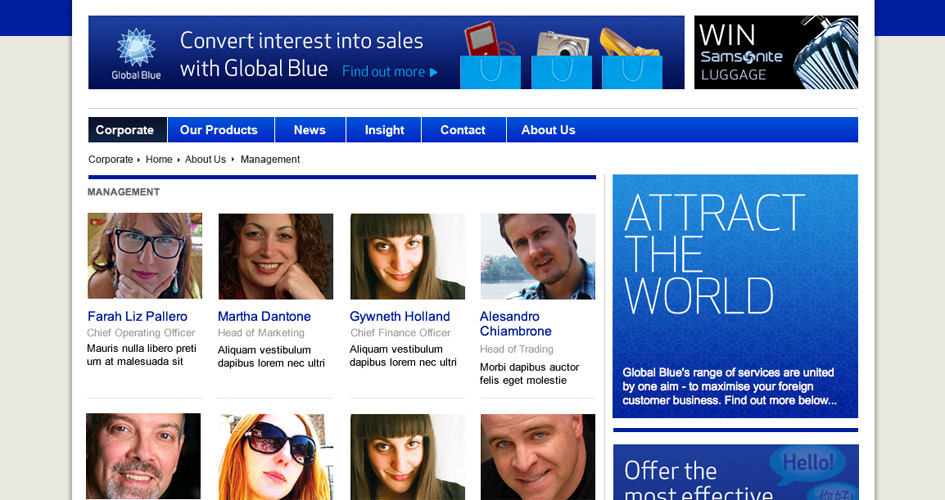
Task: Click the MANAGEMENT section heading
Action: 124,192
